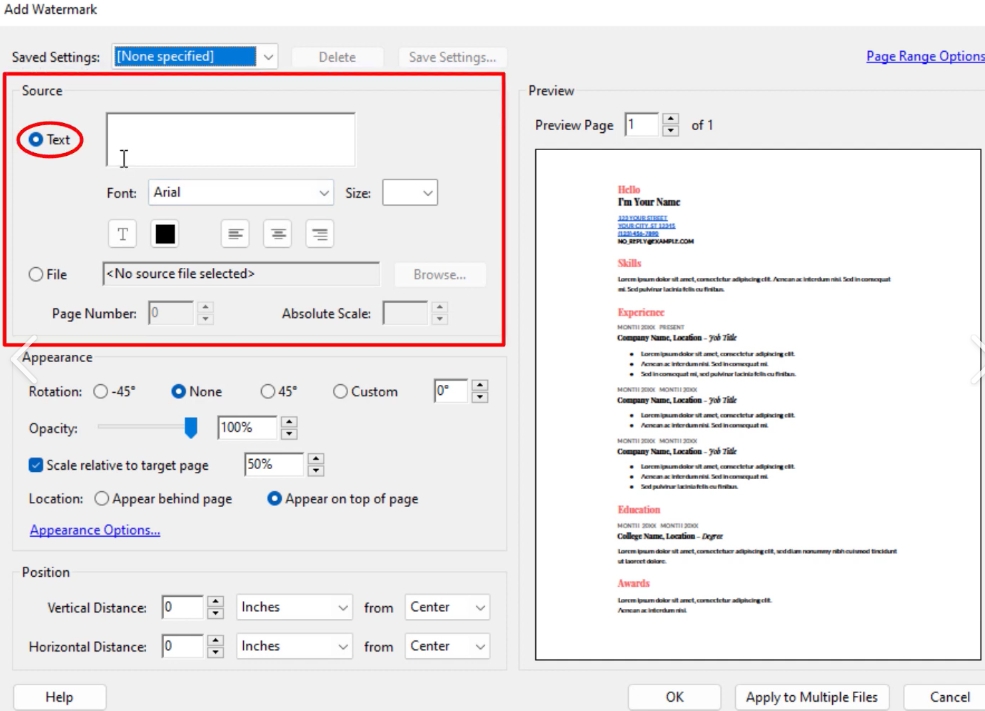The height and width of the screenshot is (711, 985).
Task: Click Save Settings button
Action: [x=452, y=57]
